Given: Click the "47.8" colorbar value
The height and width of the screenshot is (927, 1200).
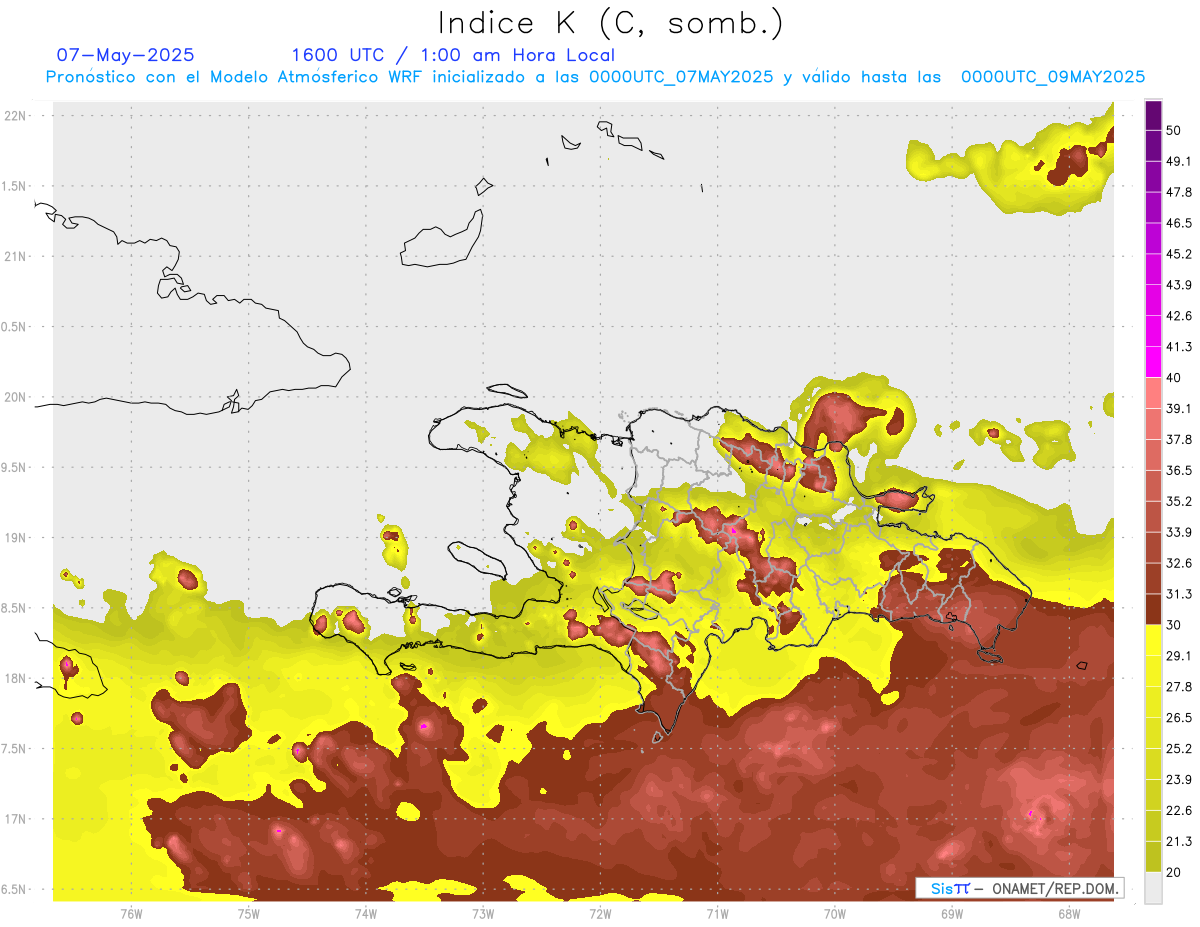Looking at the screenshot, I should (1178, 192).
